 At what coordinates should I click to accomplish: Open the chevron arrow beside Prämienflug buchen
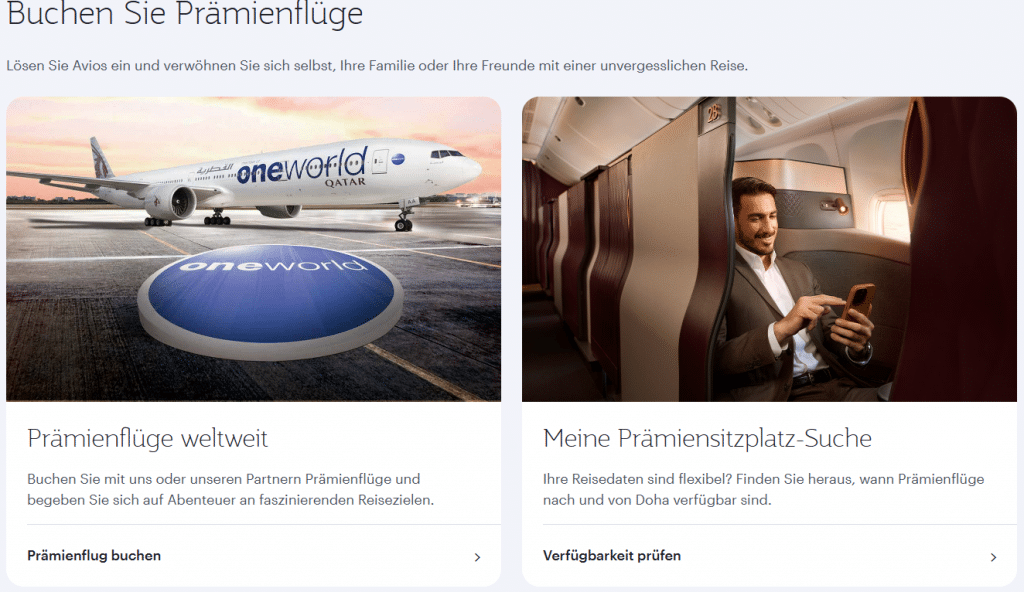click(477, 557)
